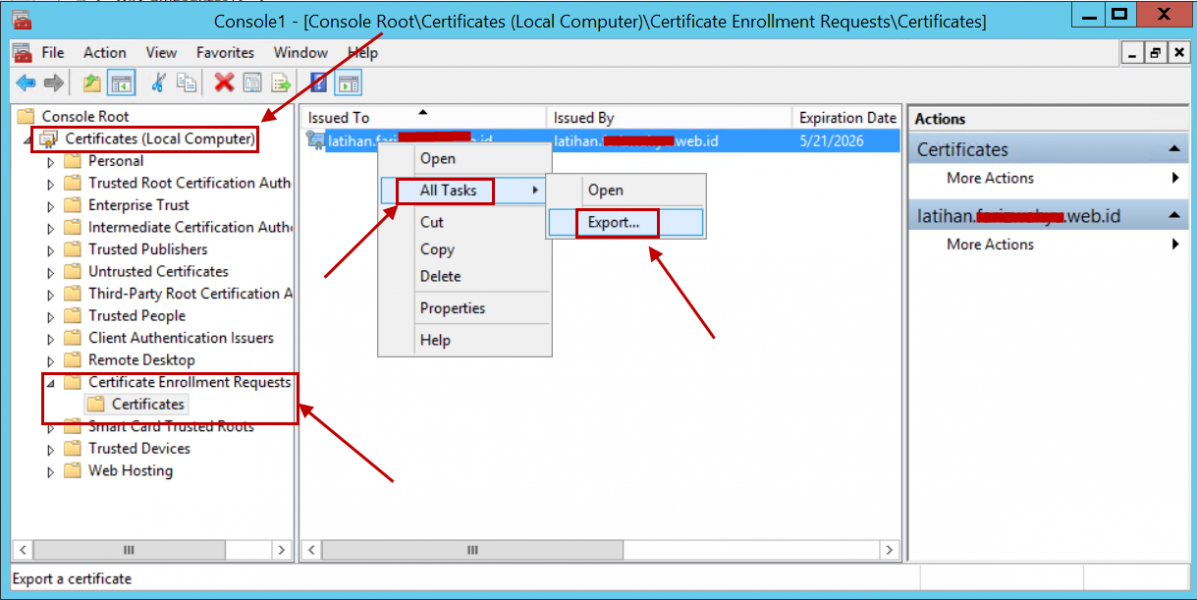Click the Export List toolbar icon
The height and width of the screenshot is (600, 1197).
tap(281, 83)
